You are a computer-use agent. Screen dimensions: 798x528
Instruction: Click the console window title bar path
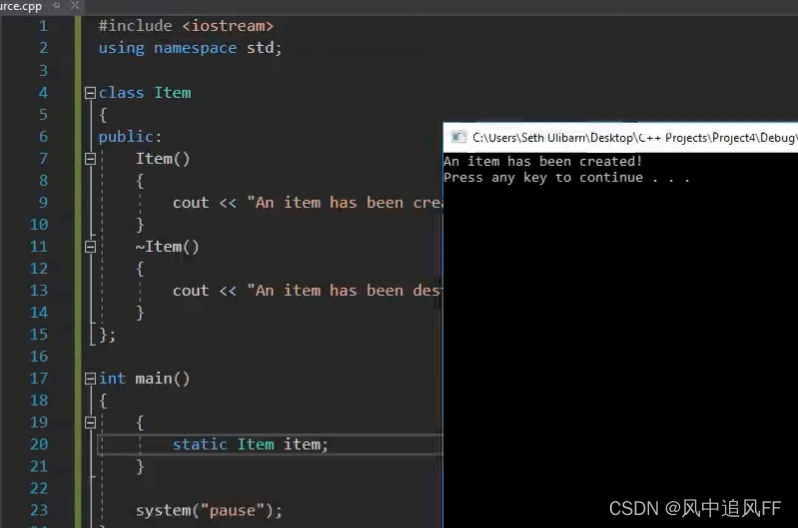(x=634, y=137)
